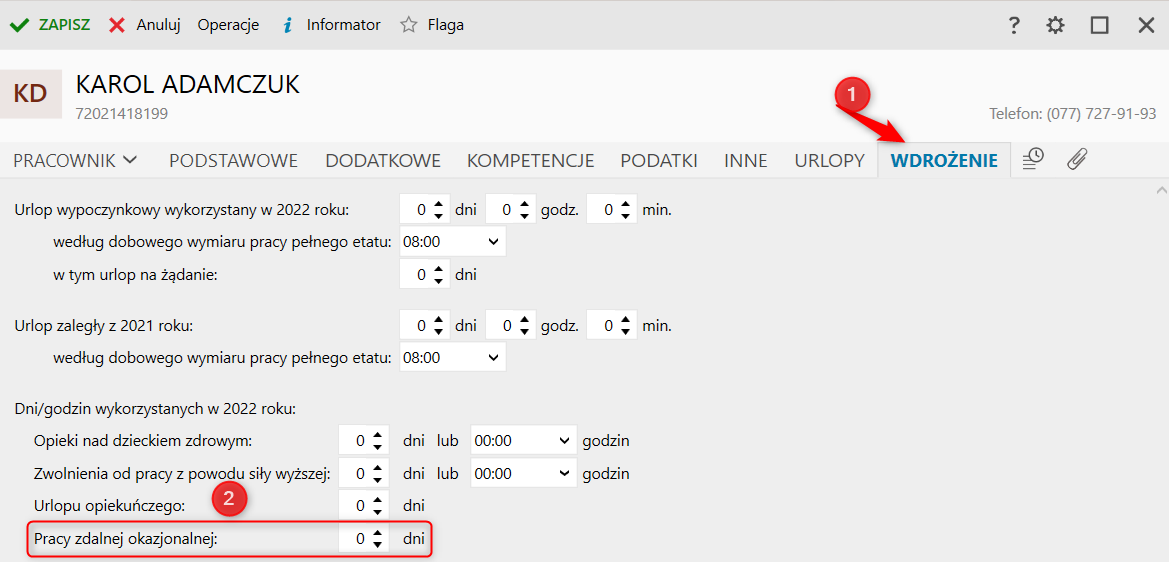Increase overdue 2021 vacation minutes
The height and width of the screenshot is (562, 1169).
627,321
